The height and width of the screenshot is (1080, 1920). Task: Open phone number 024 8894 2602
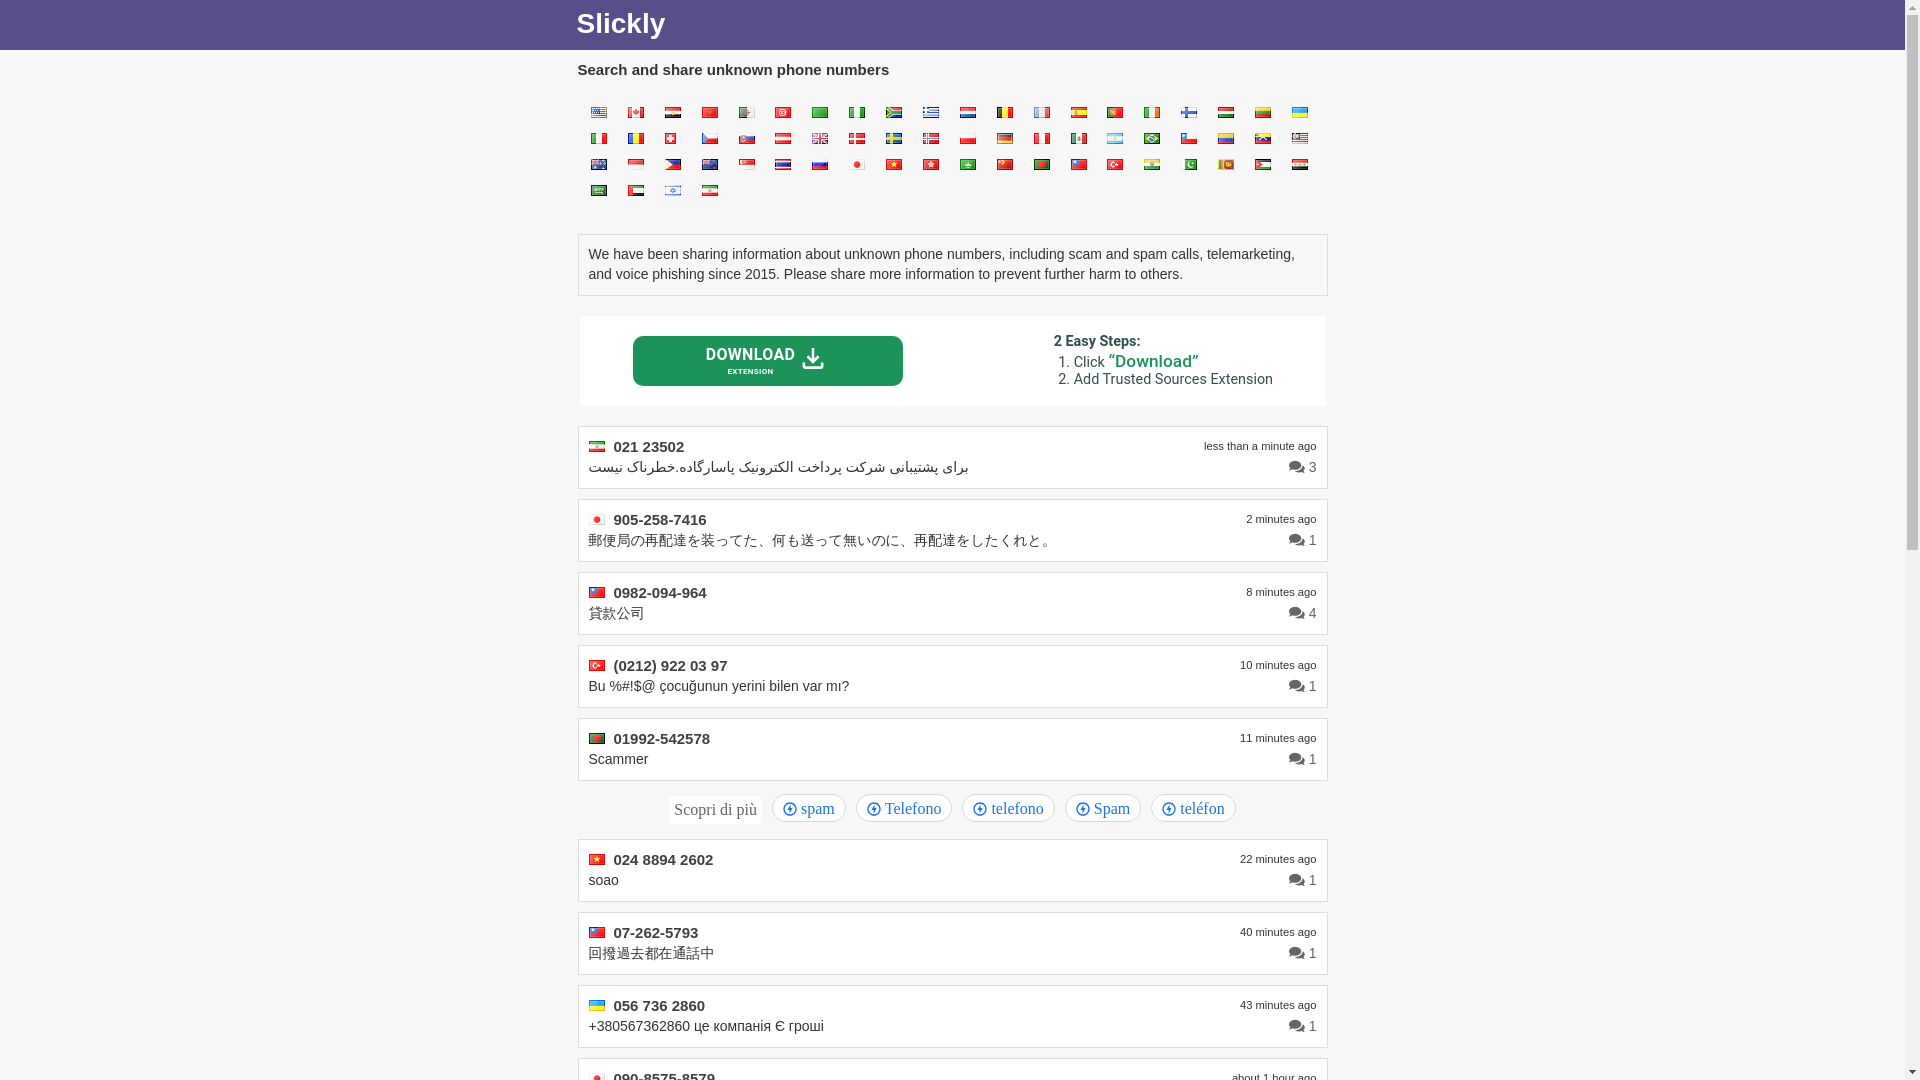(x=663, y=860)
